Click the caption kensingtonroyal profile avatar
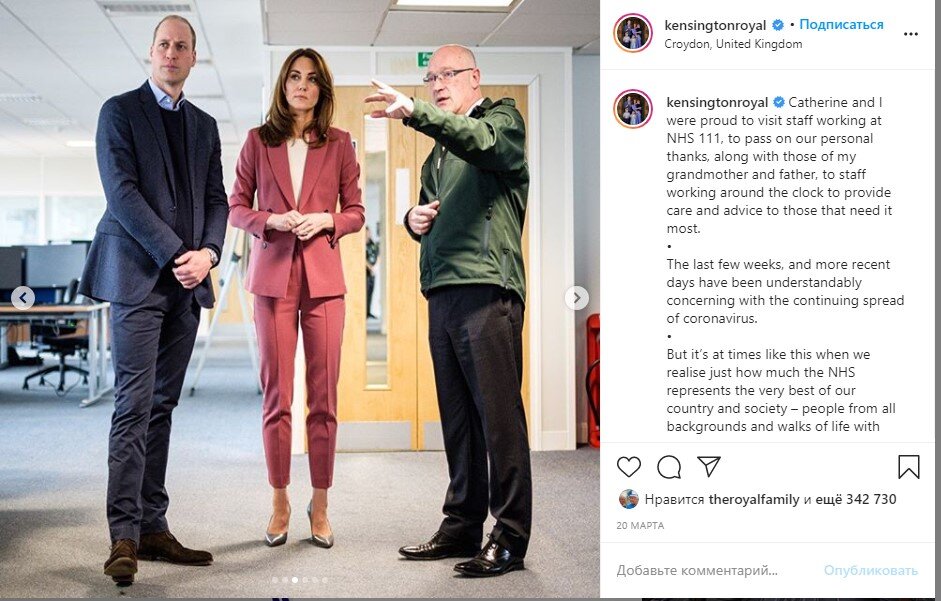 (633, 109)
